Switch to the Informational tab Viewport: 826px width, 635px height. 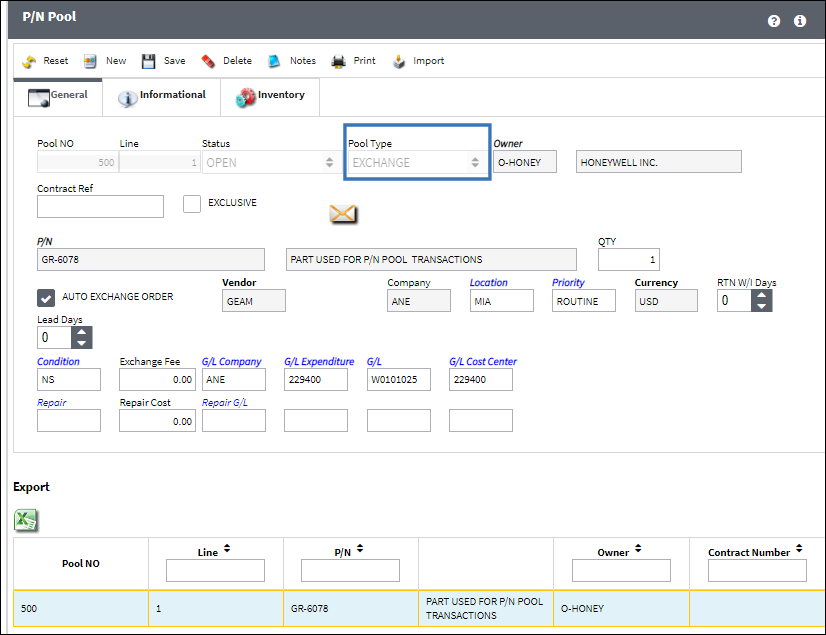pos(162,97)
